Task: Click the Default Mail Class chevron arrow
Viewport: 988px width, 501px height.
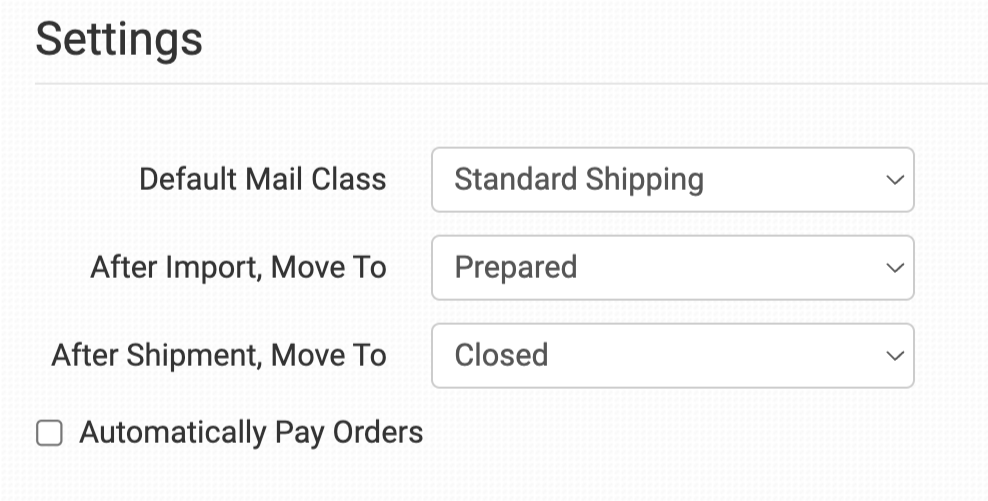Action: pos(894,180)
